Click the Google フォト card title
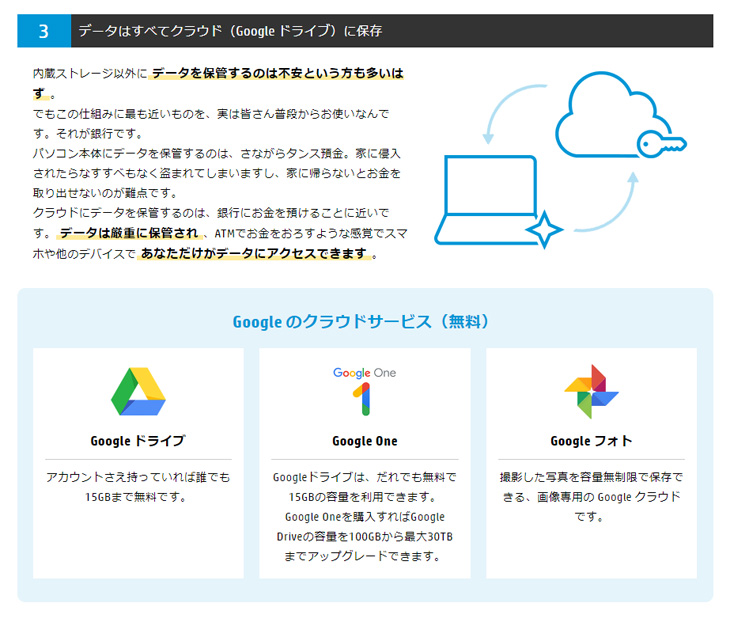The width and height of the screenshot is (730, 622). (591, 441)
